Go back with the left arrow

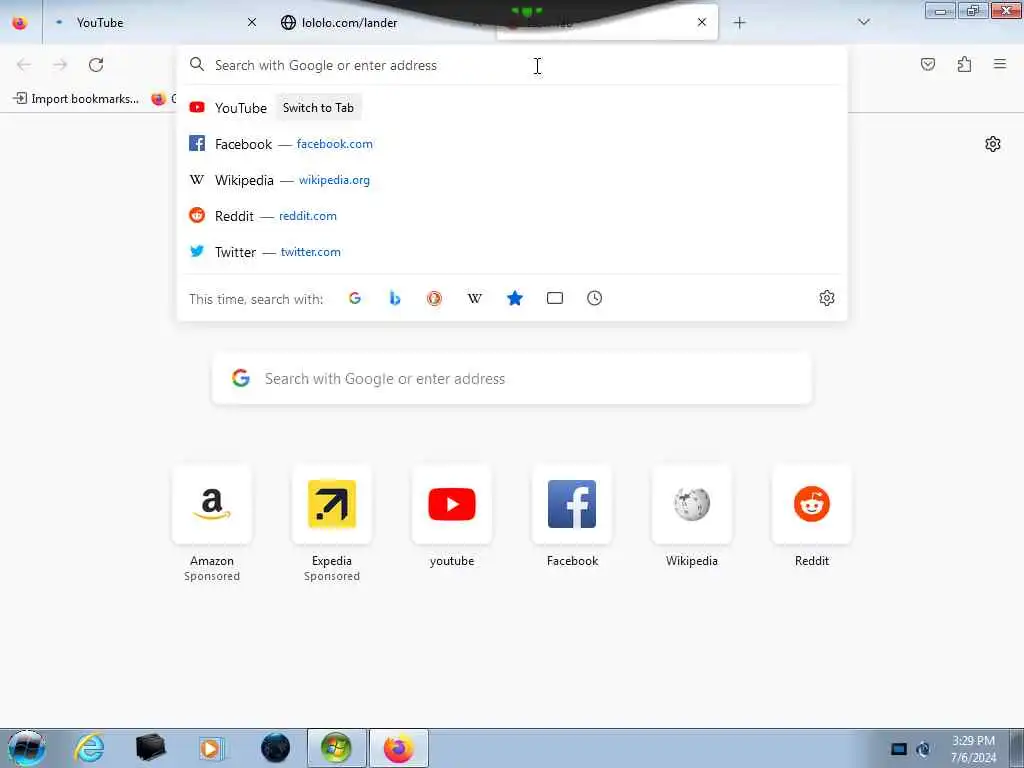pos(24,65)
